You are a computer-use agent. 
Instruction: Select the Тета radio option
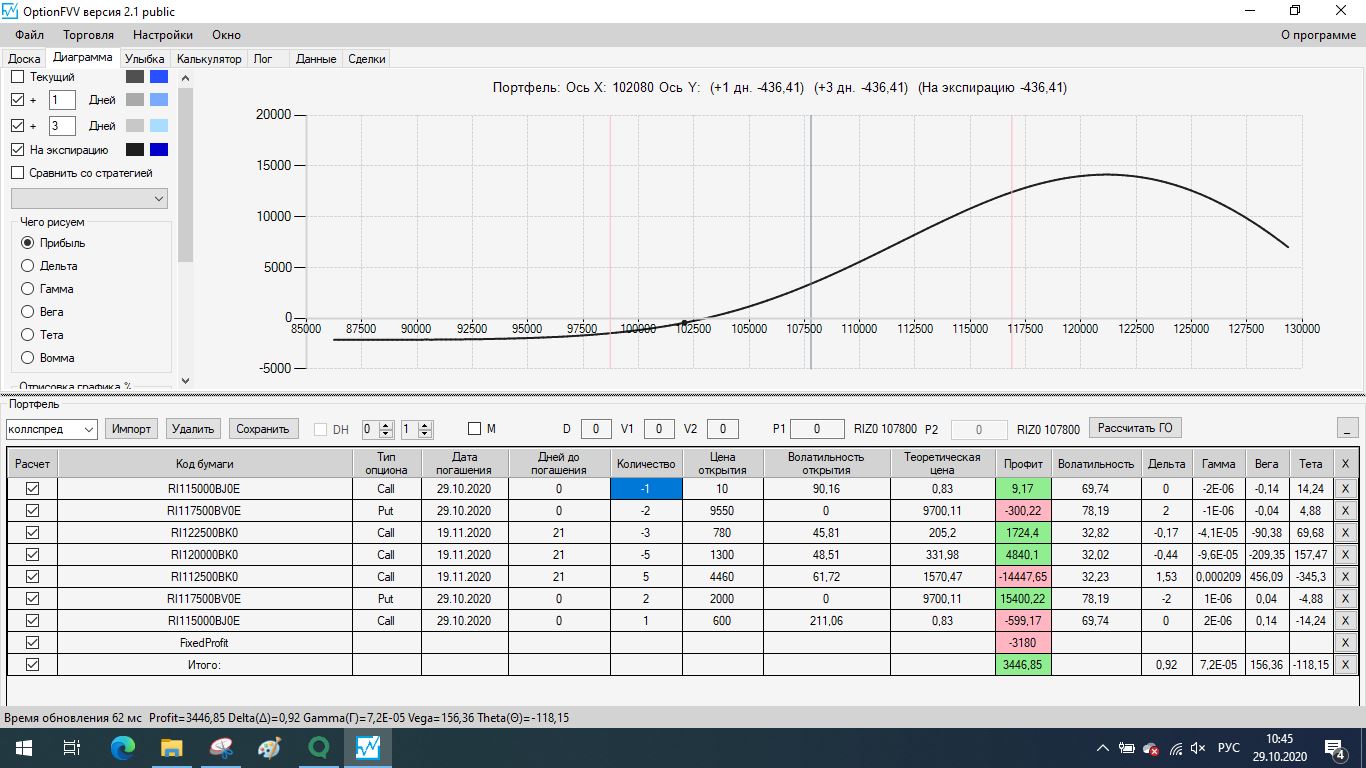pos(28,335)
